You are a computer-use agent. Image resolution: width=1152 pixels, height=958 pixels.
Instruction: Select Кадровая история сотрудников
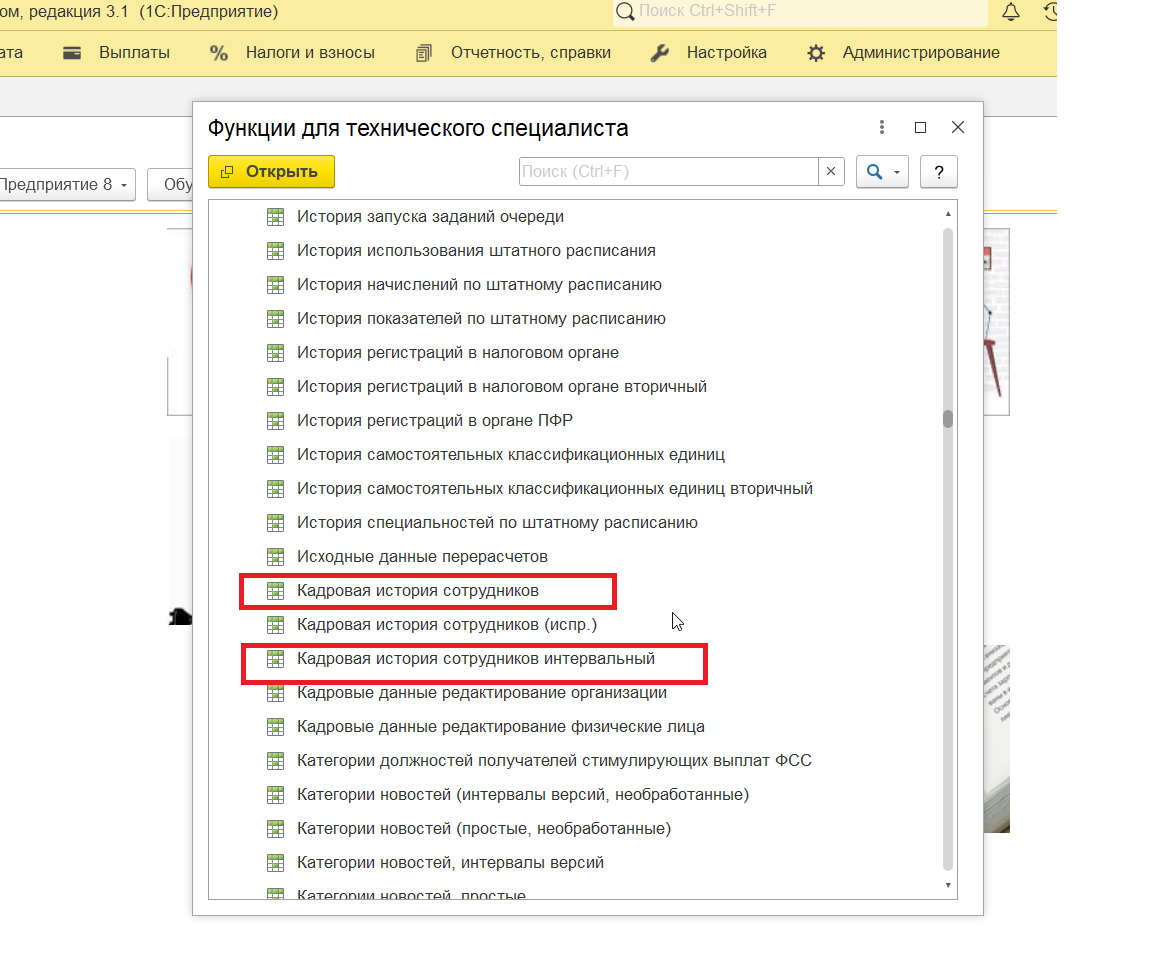coord(417,591)
